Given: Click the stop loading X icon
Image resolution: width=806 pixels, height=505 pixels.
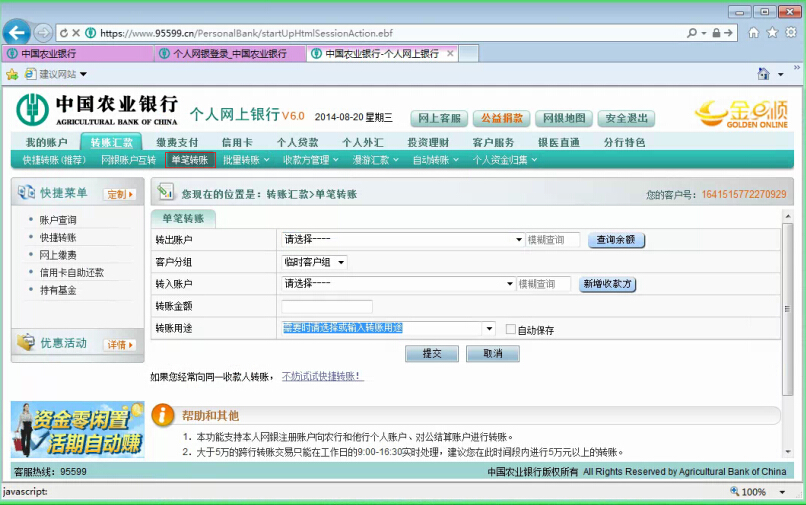Looking at the screenshot, I should (76, 33).
